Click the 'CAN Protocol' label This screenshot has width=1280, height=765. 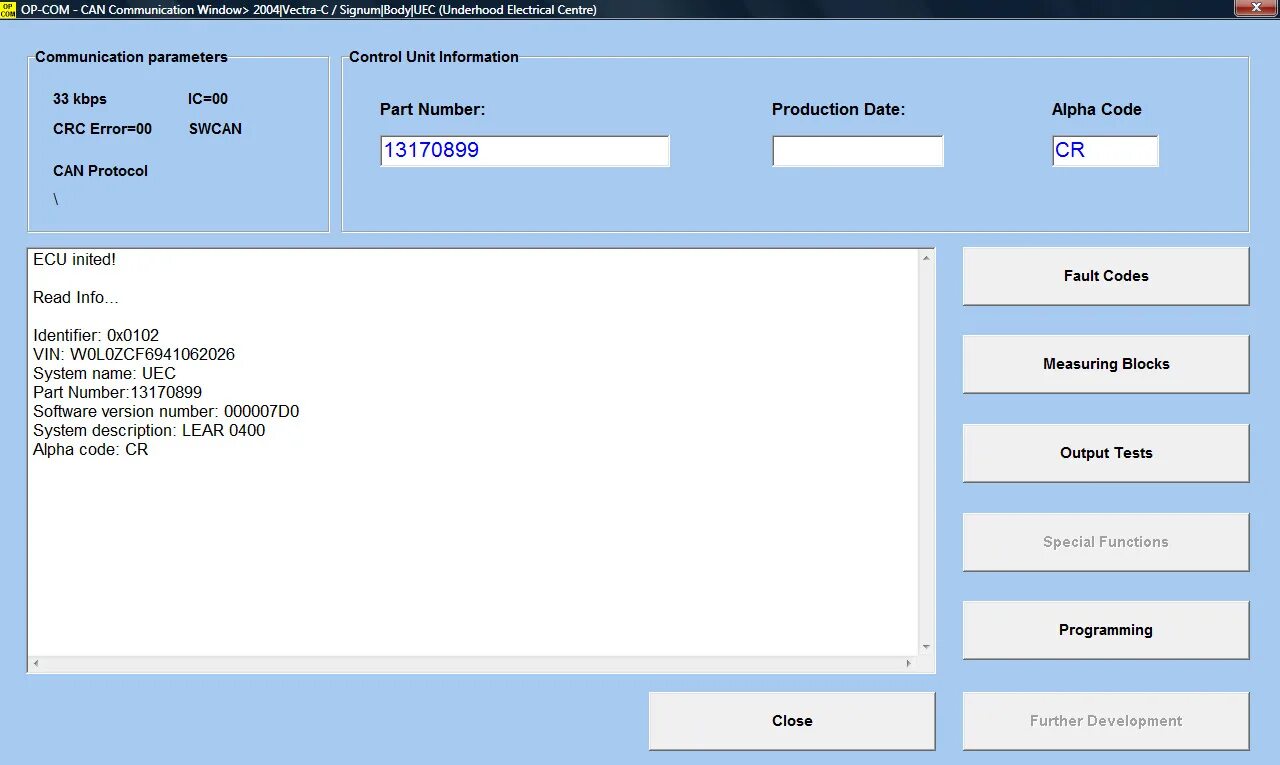click(x=100, y=171)
